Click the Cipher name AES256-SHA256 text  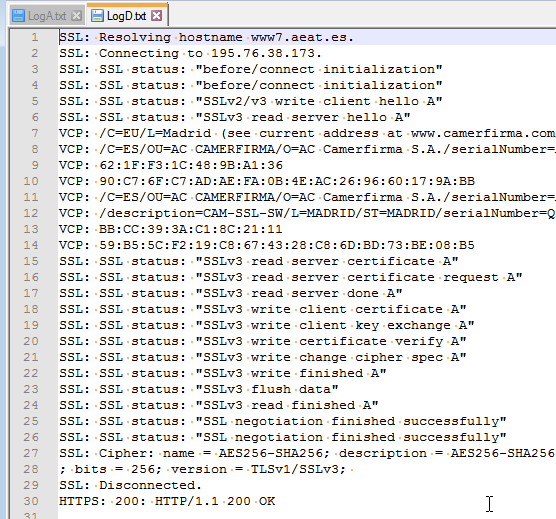[271, 453]
